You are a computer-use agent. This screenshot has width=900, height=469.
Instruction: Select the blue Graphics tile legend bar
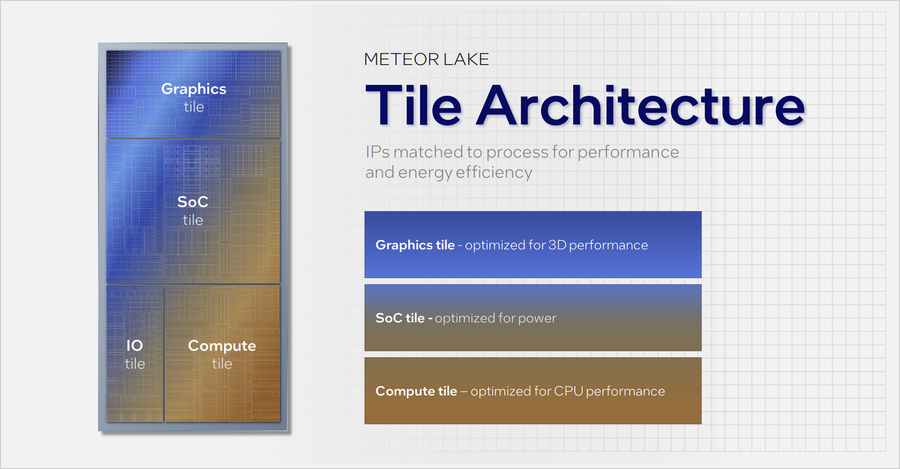[x=532, y=244]
